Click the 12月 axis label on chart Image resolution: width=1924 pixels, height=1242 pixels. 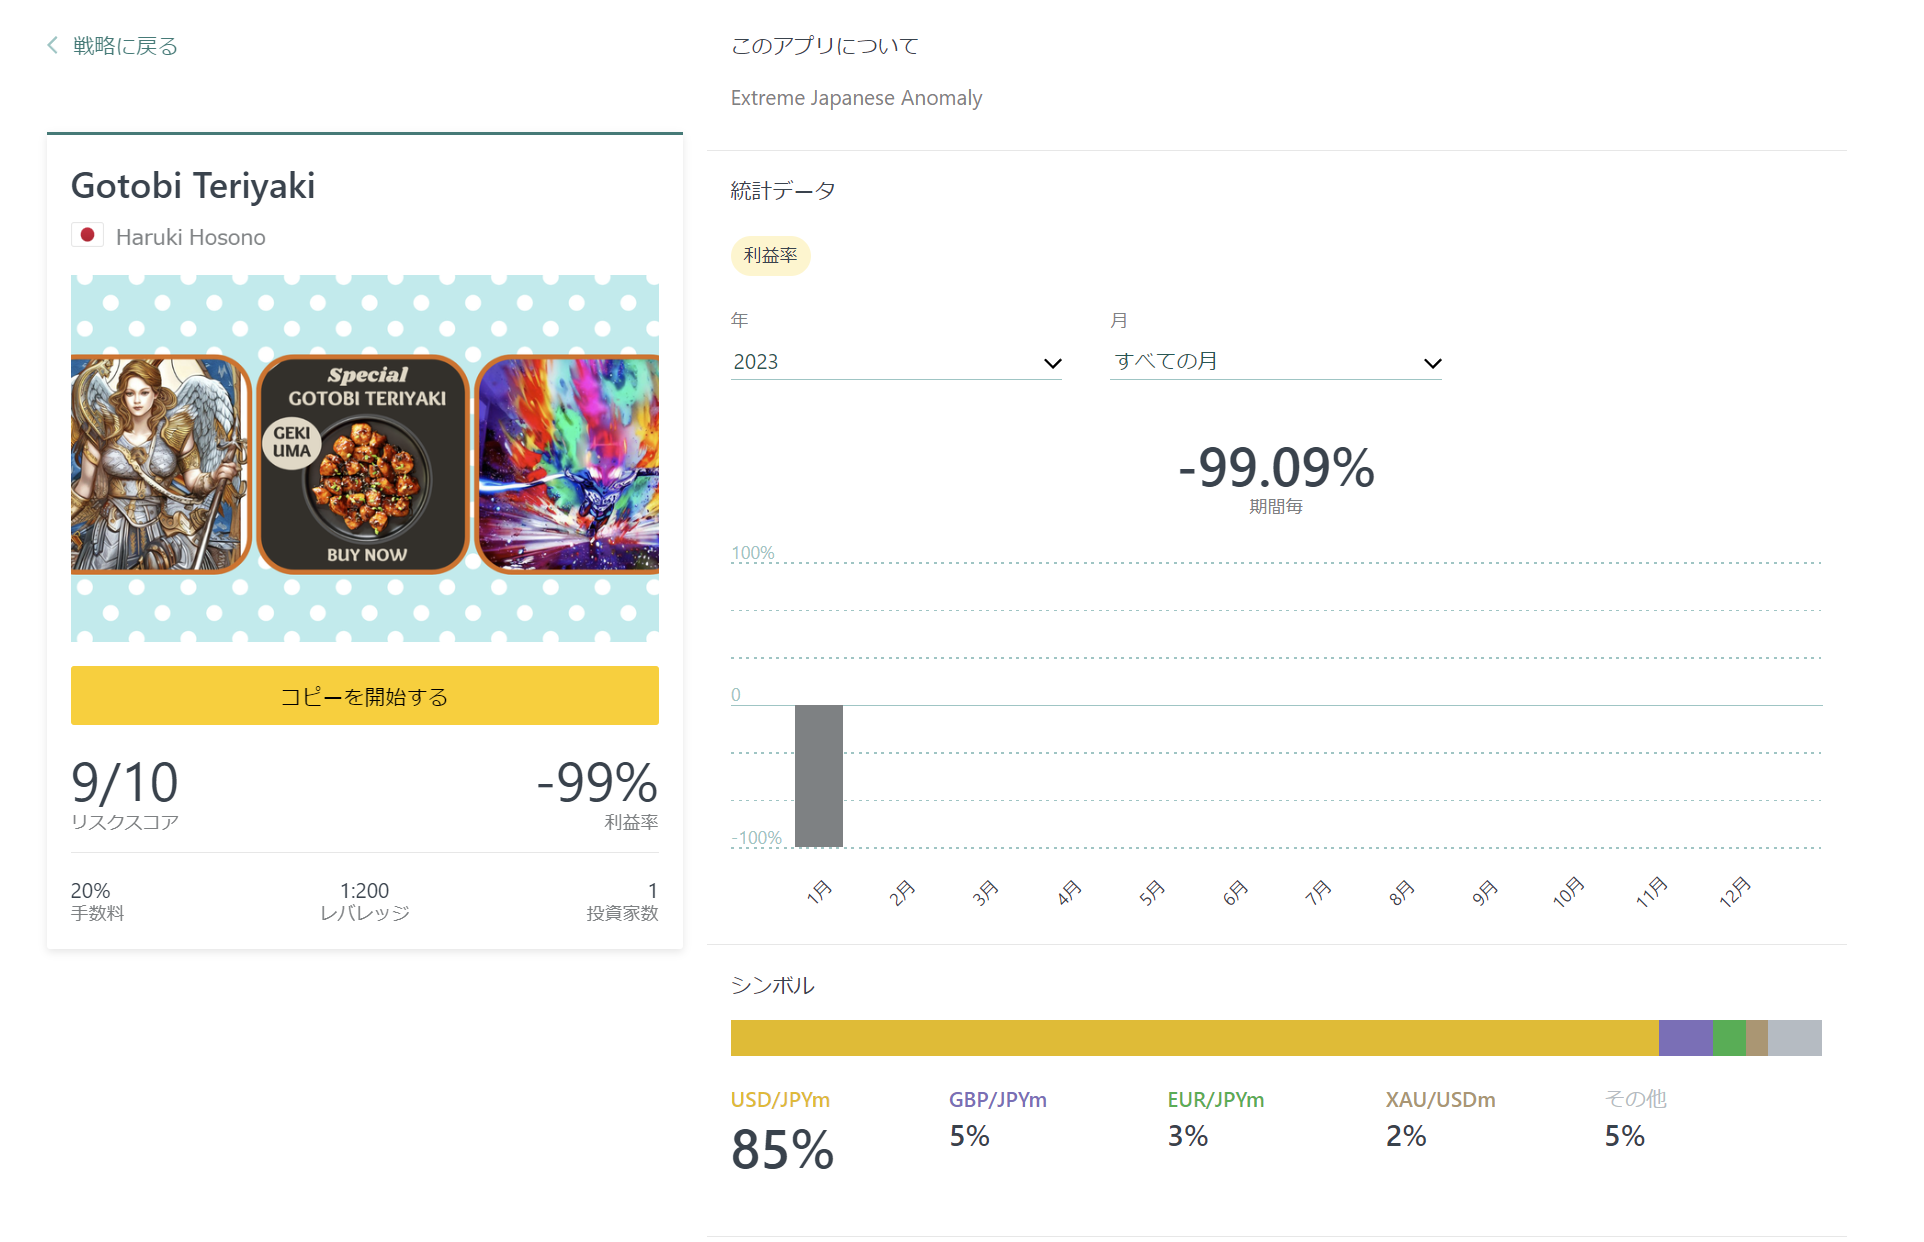pos(1735,891)
